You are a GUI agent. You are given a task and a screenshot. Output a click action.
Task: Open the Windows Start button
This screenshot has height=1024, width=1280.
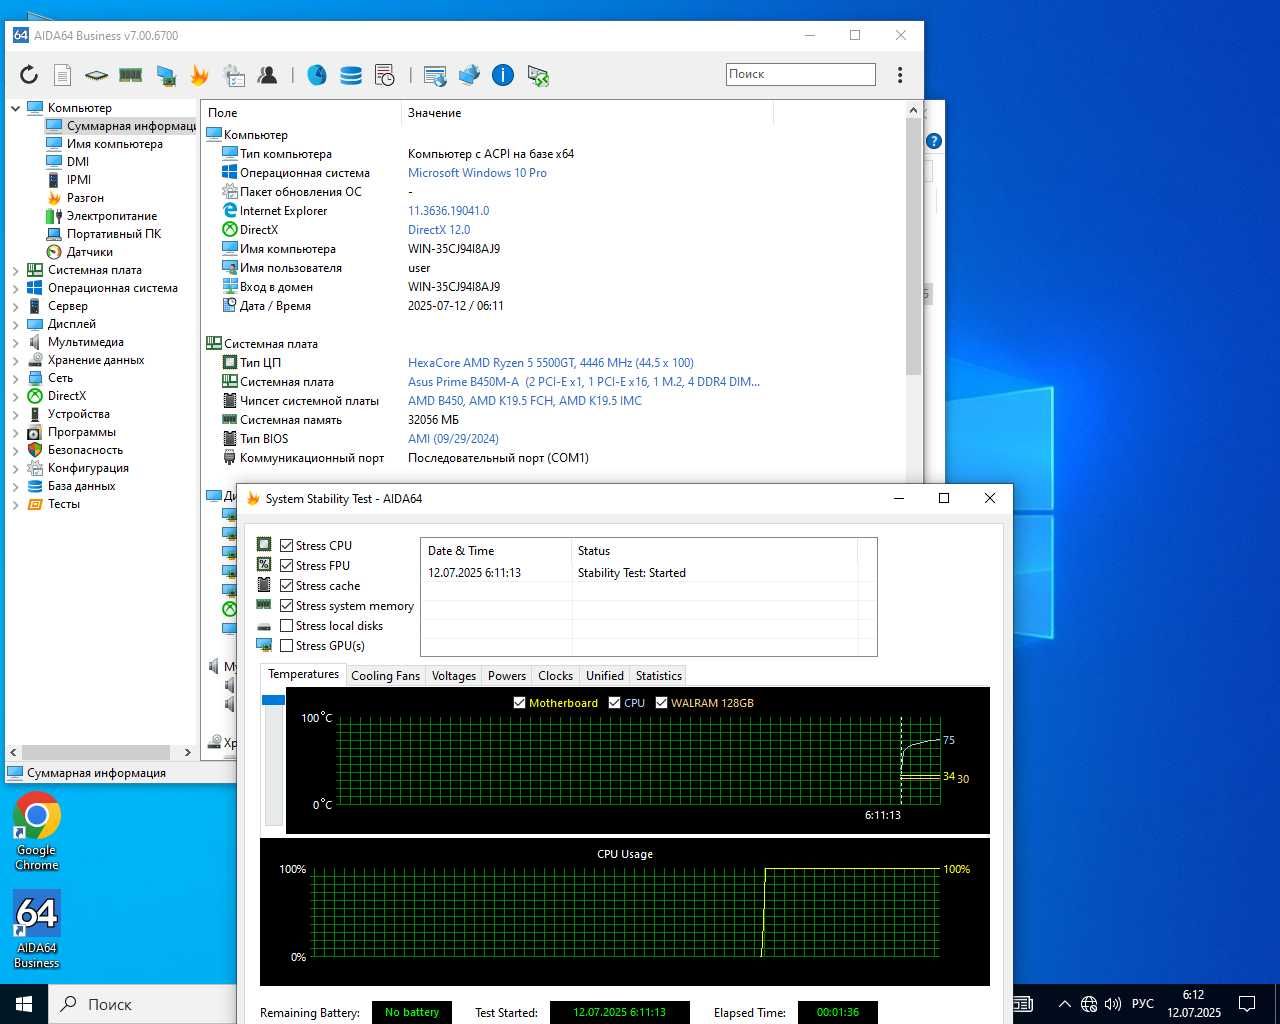click(x=24, y=1004)
